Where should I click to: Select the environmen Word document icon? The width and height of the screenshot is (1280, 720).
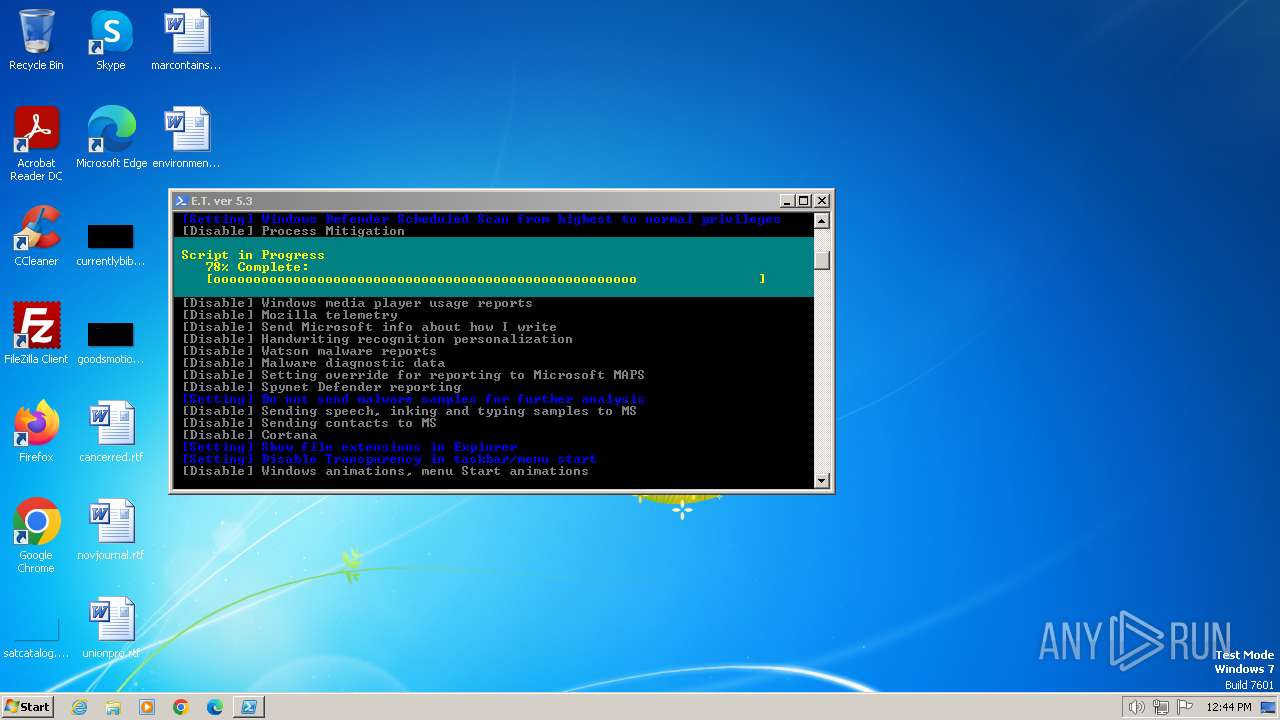186,138
